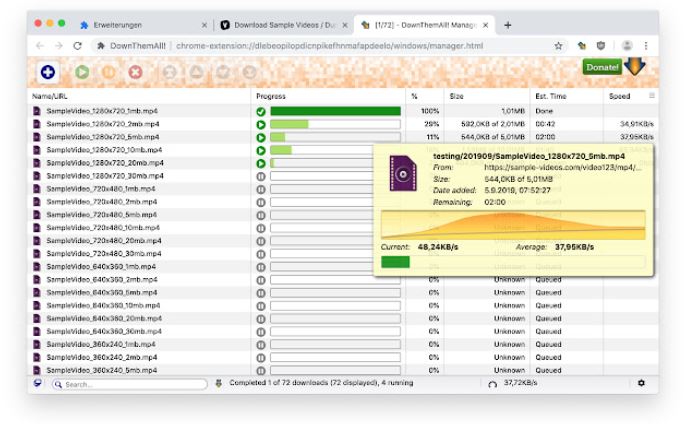The width and height of the screenshot is (684, 424).
Task: Click the green progress bar in the tooltip
Action: pyautogui.click(x=395, y=262)
